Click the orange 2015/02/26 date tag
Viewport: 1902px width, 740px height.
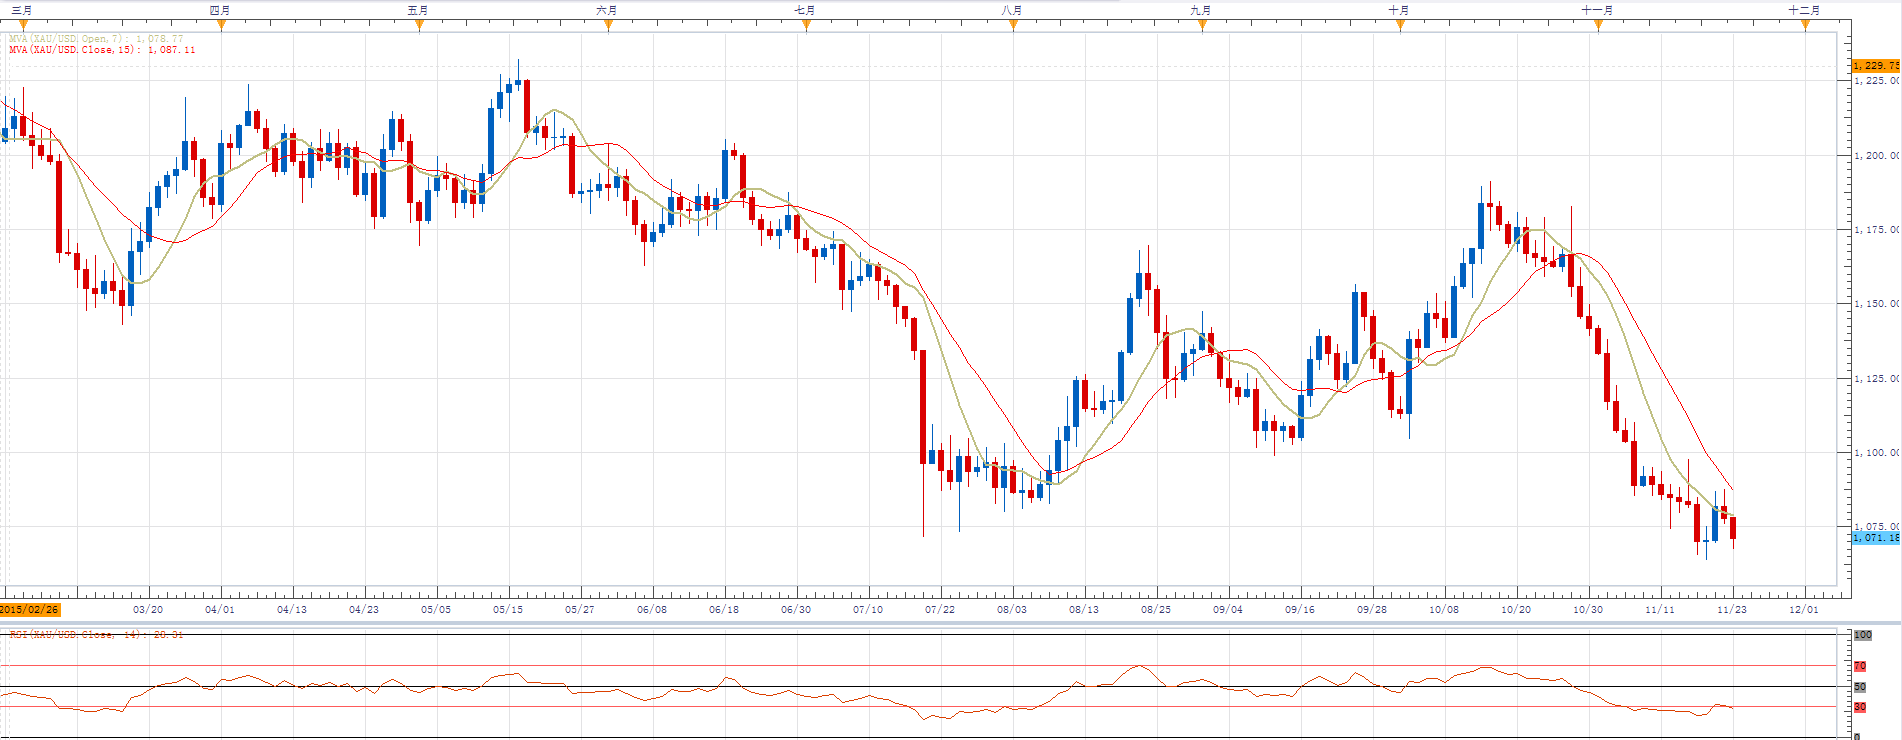click(30, 609)
